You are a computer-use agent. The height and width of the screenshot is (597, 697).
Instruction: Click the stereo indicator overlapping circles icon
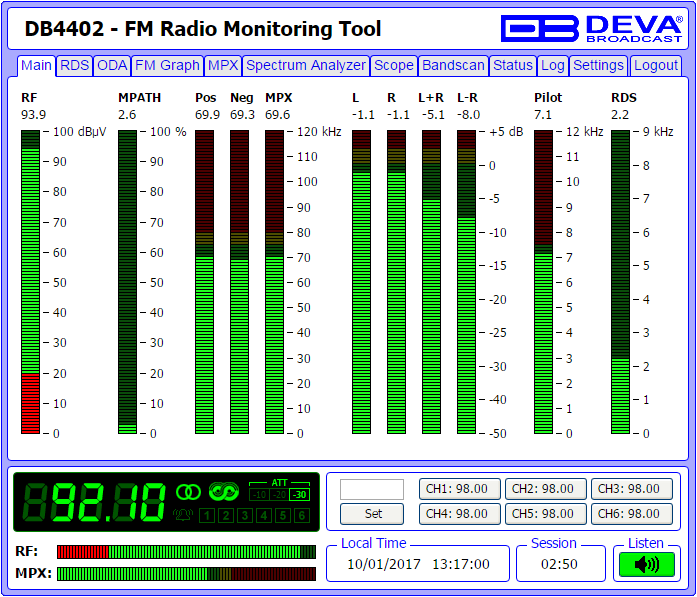(x=188, y=492)
